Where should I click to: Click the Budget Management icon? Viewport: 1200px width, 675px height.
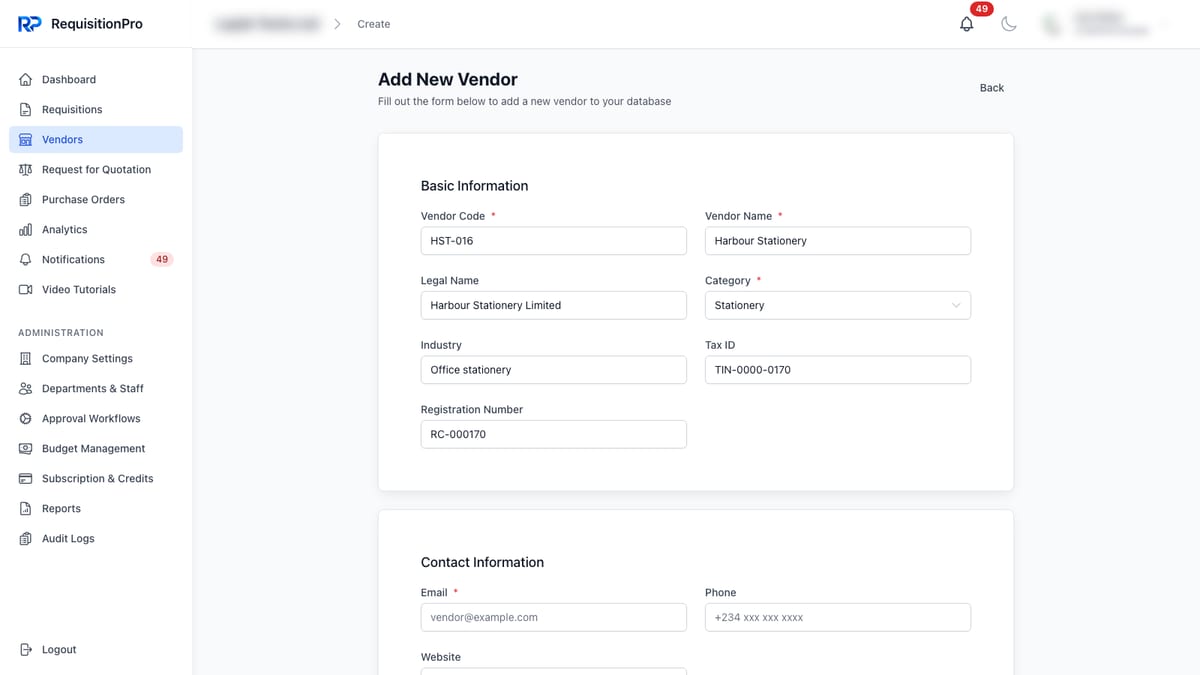(x=26, y=449)
